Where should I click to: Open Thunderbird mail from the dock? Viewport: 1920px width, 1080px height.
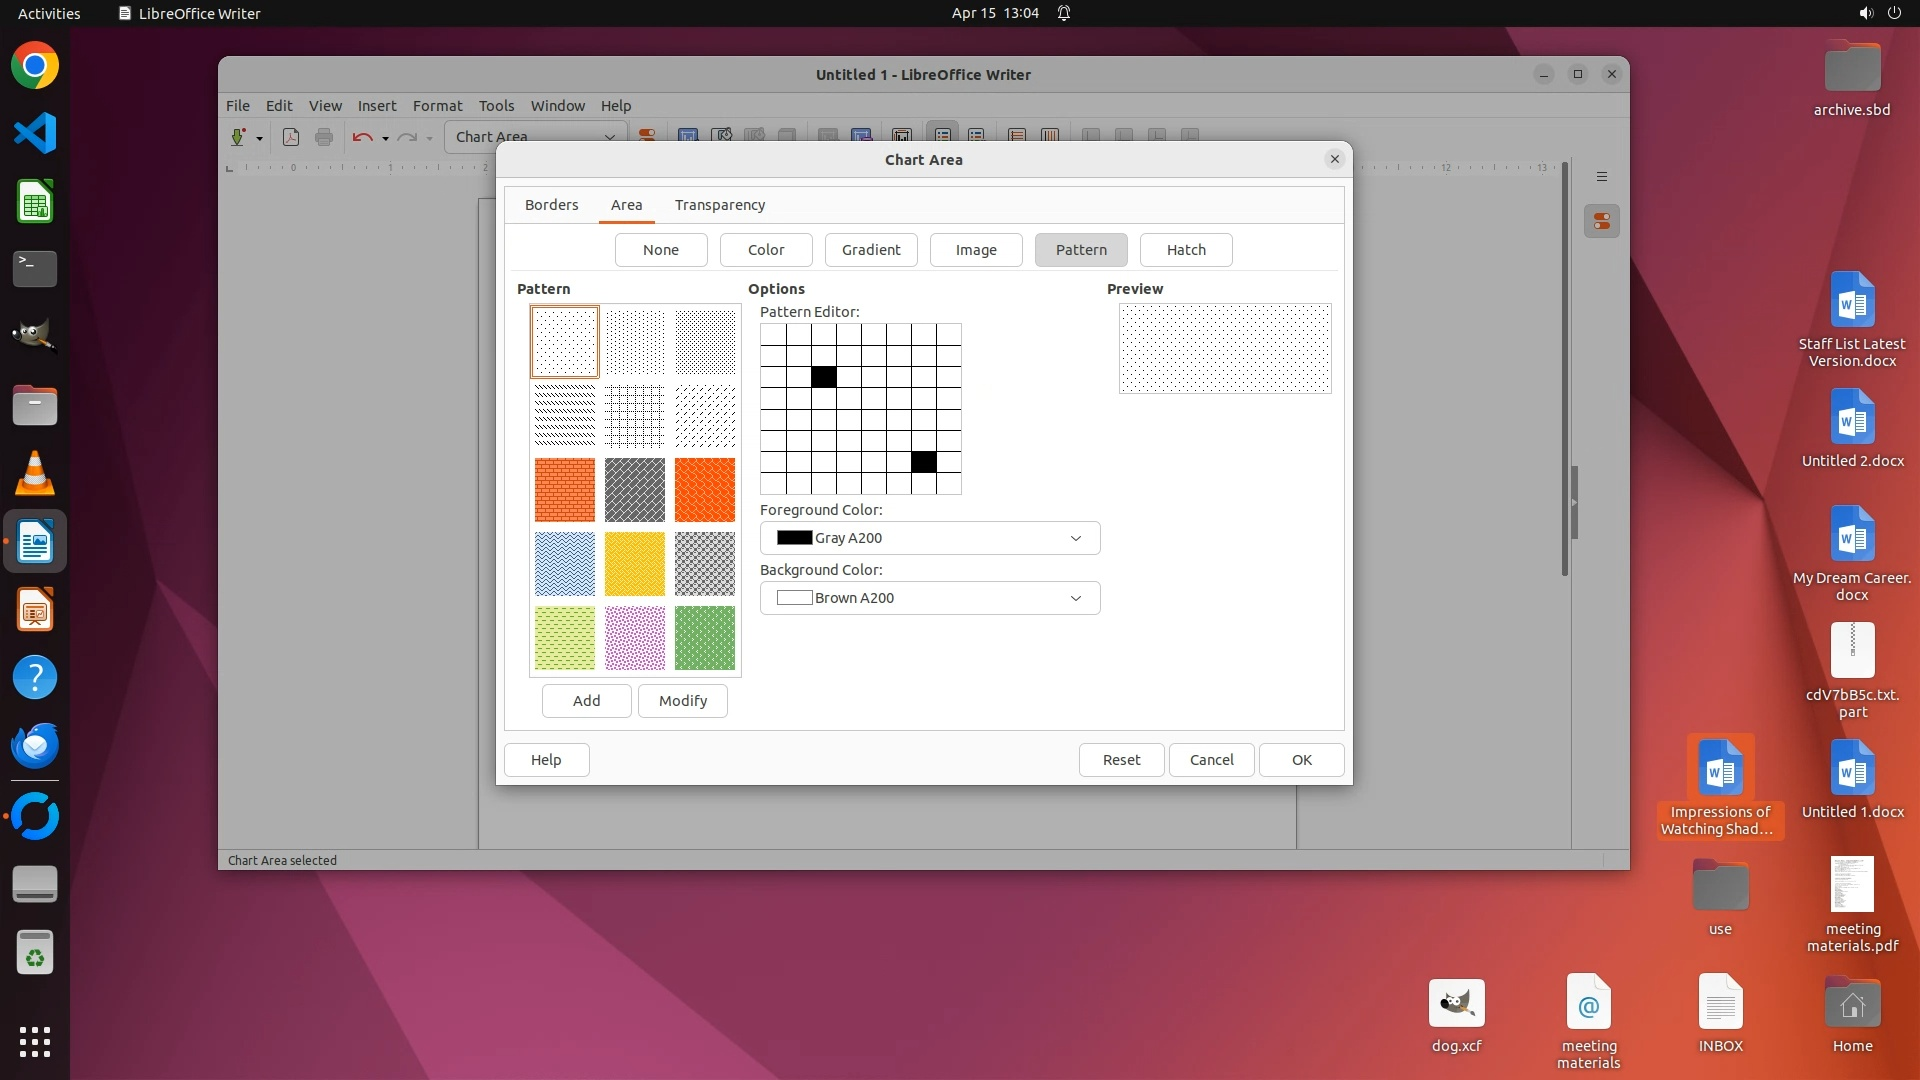(x=35, y=745)
